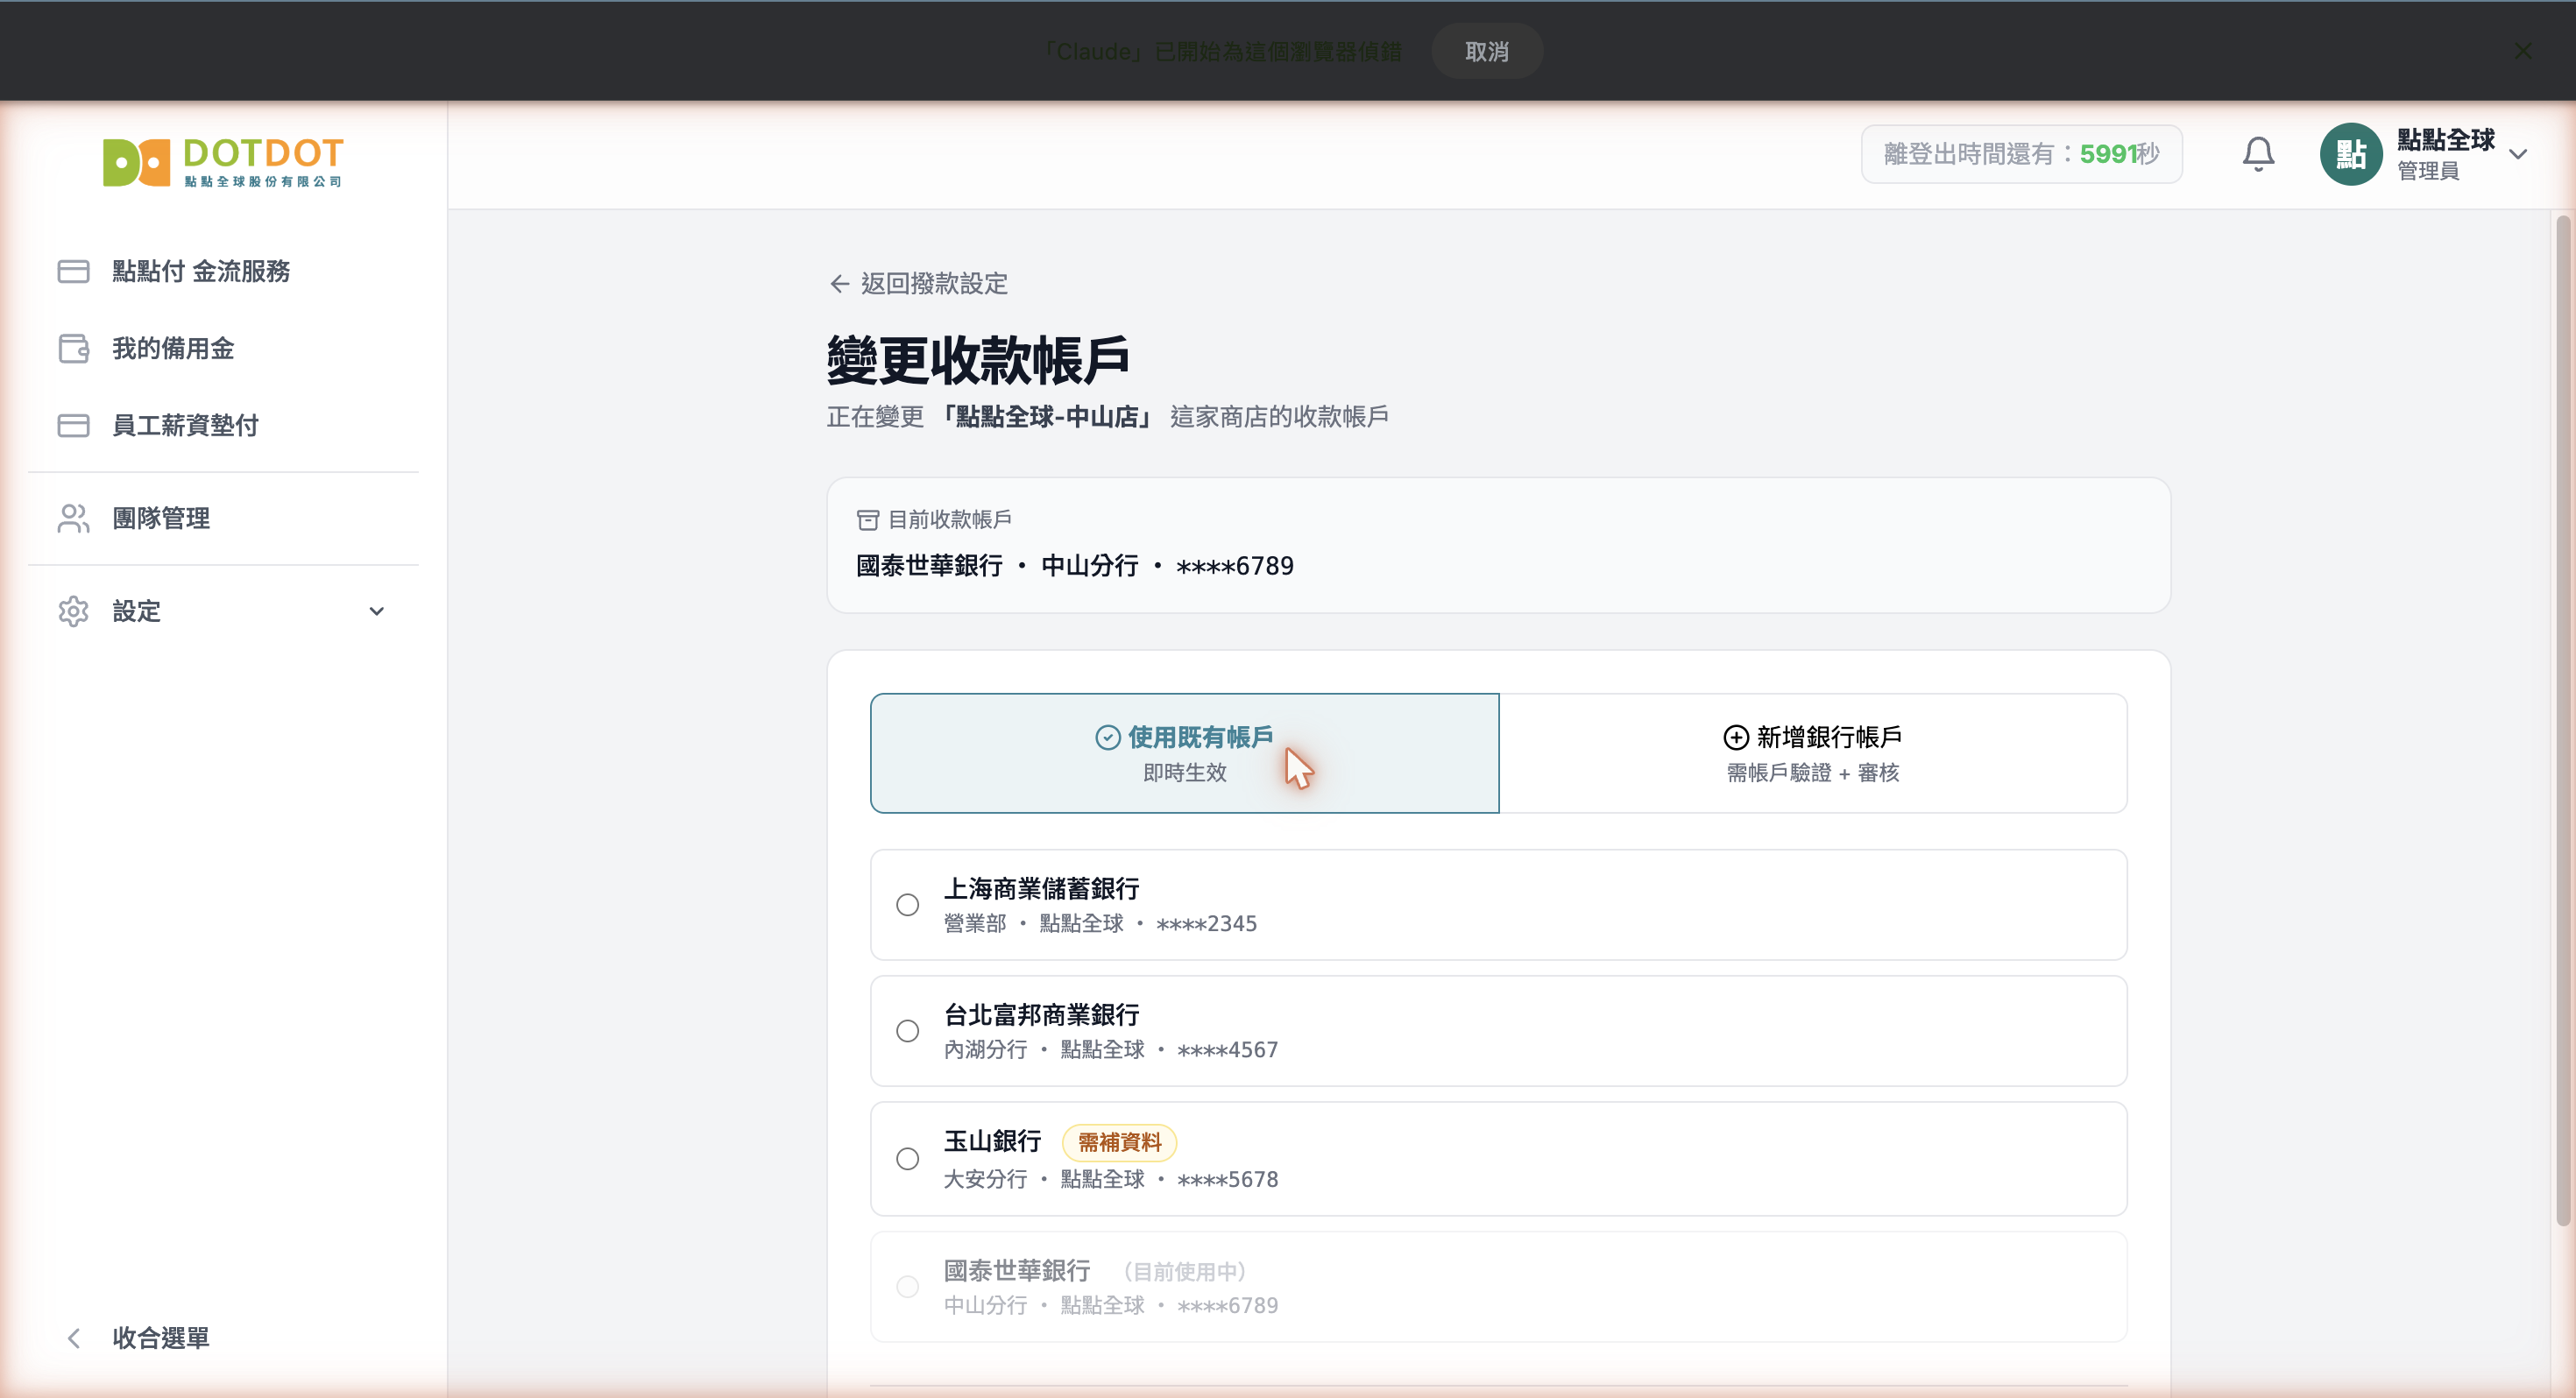Viewport: 2576px width, 1398px height.
Task: Open 員工薪資墊付 in the sidebar
Action: click(223, 425)
